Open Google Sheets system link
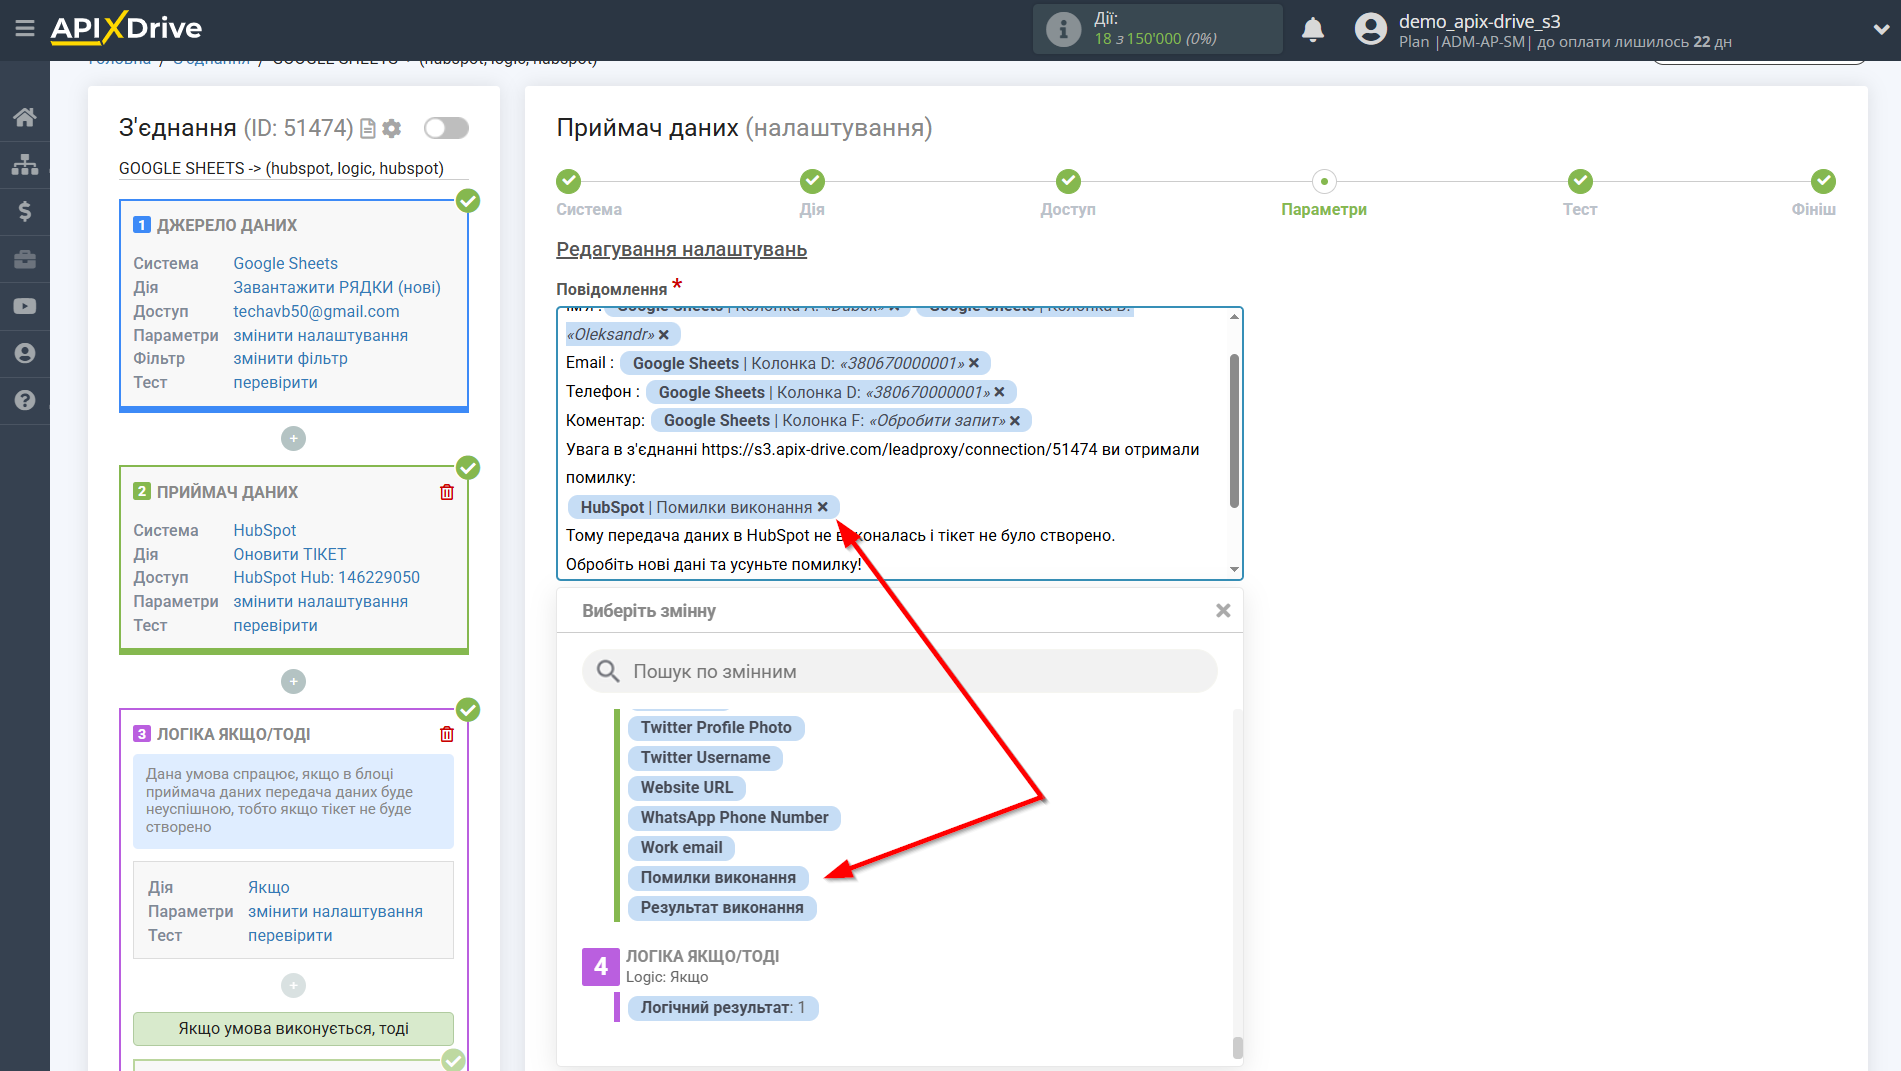1901x1071 pixels. (285, 263)
